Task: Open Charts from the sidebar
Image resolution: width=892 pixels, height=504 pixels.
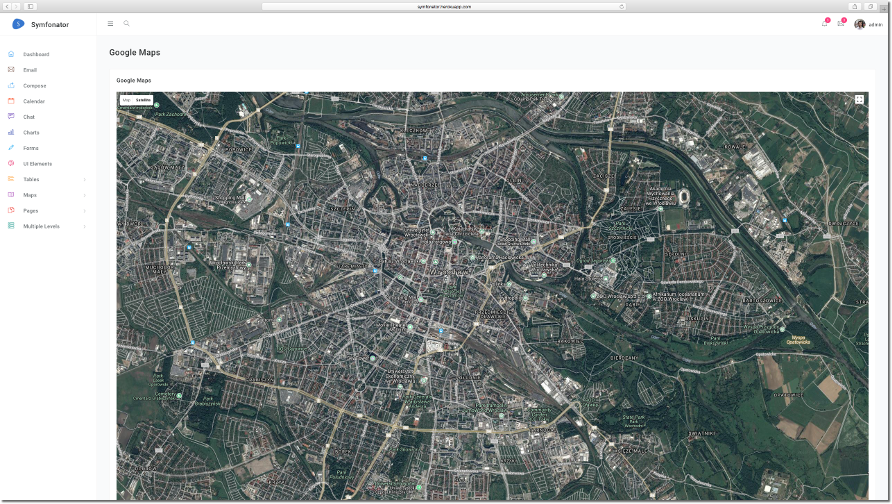Action: pos(31,133)
